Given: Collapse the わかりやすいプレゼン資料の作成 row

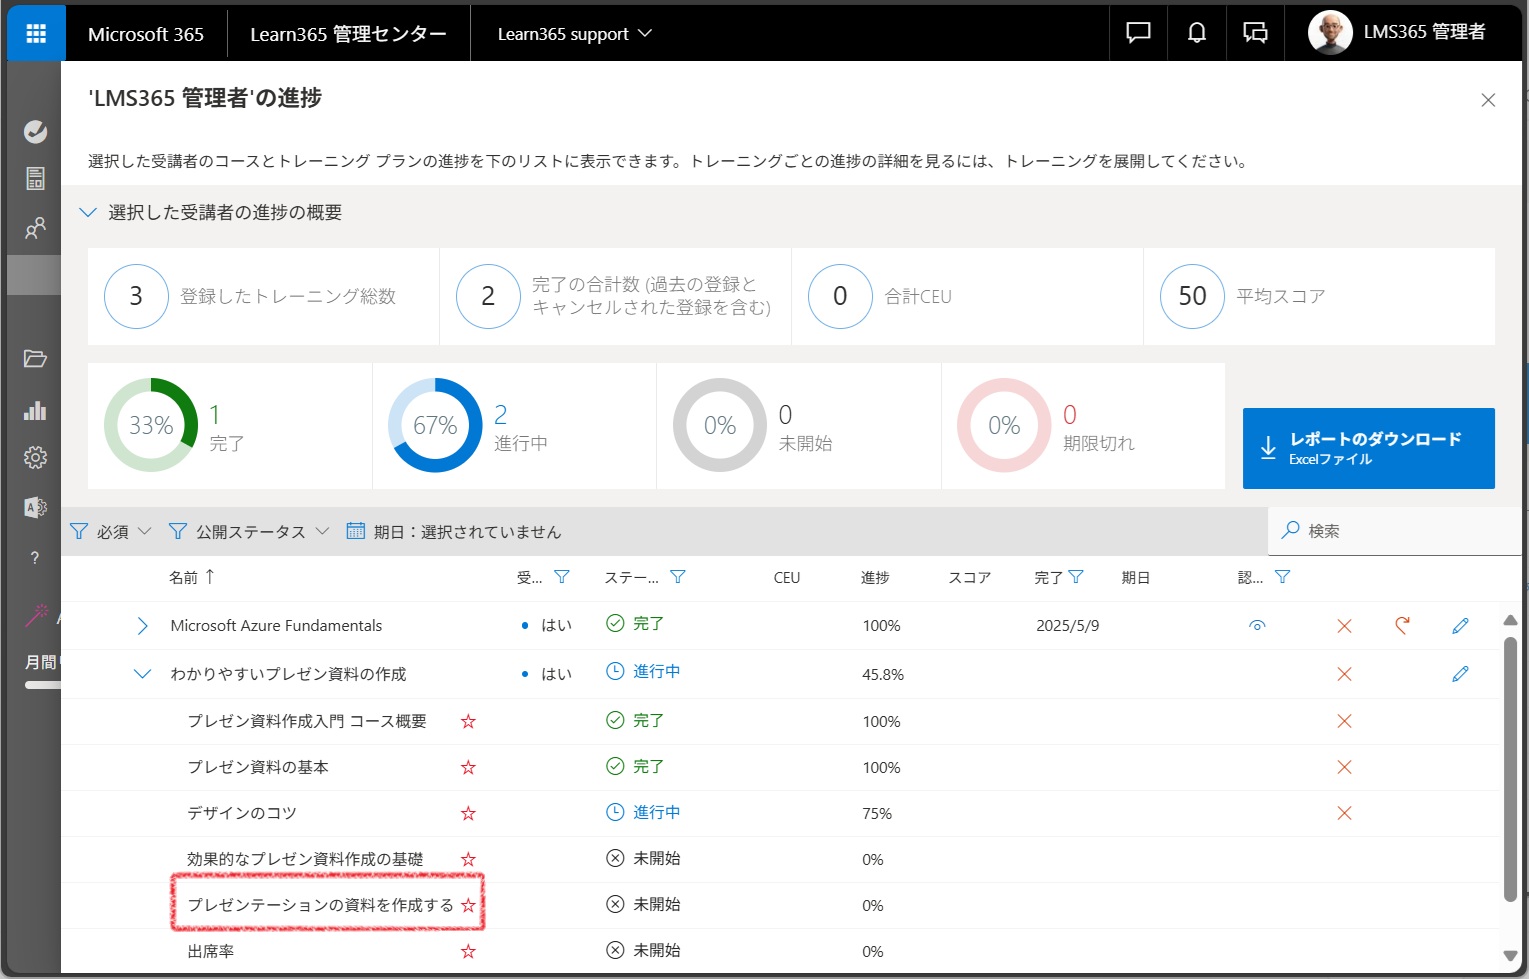Looking at the screenshot, I should click(142, 674).
